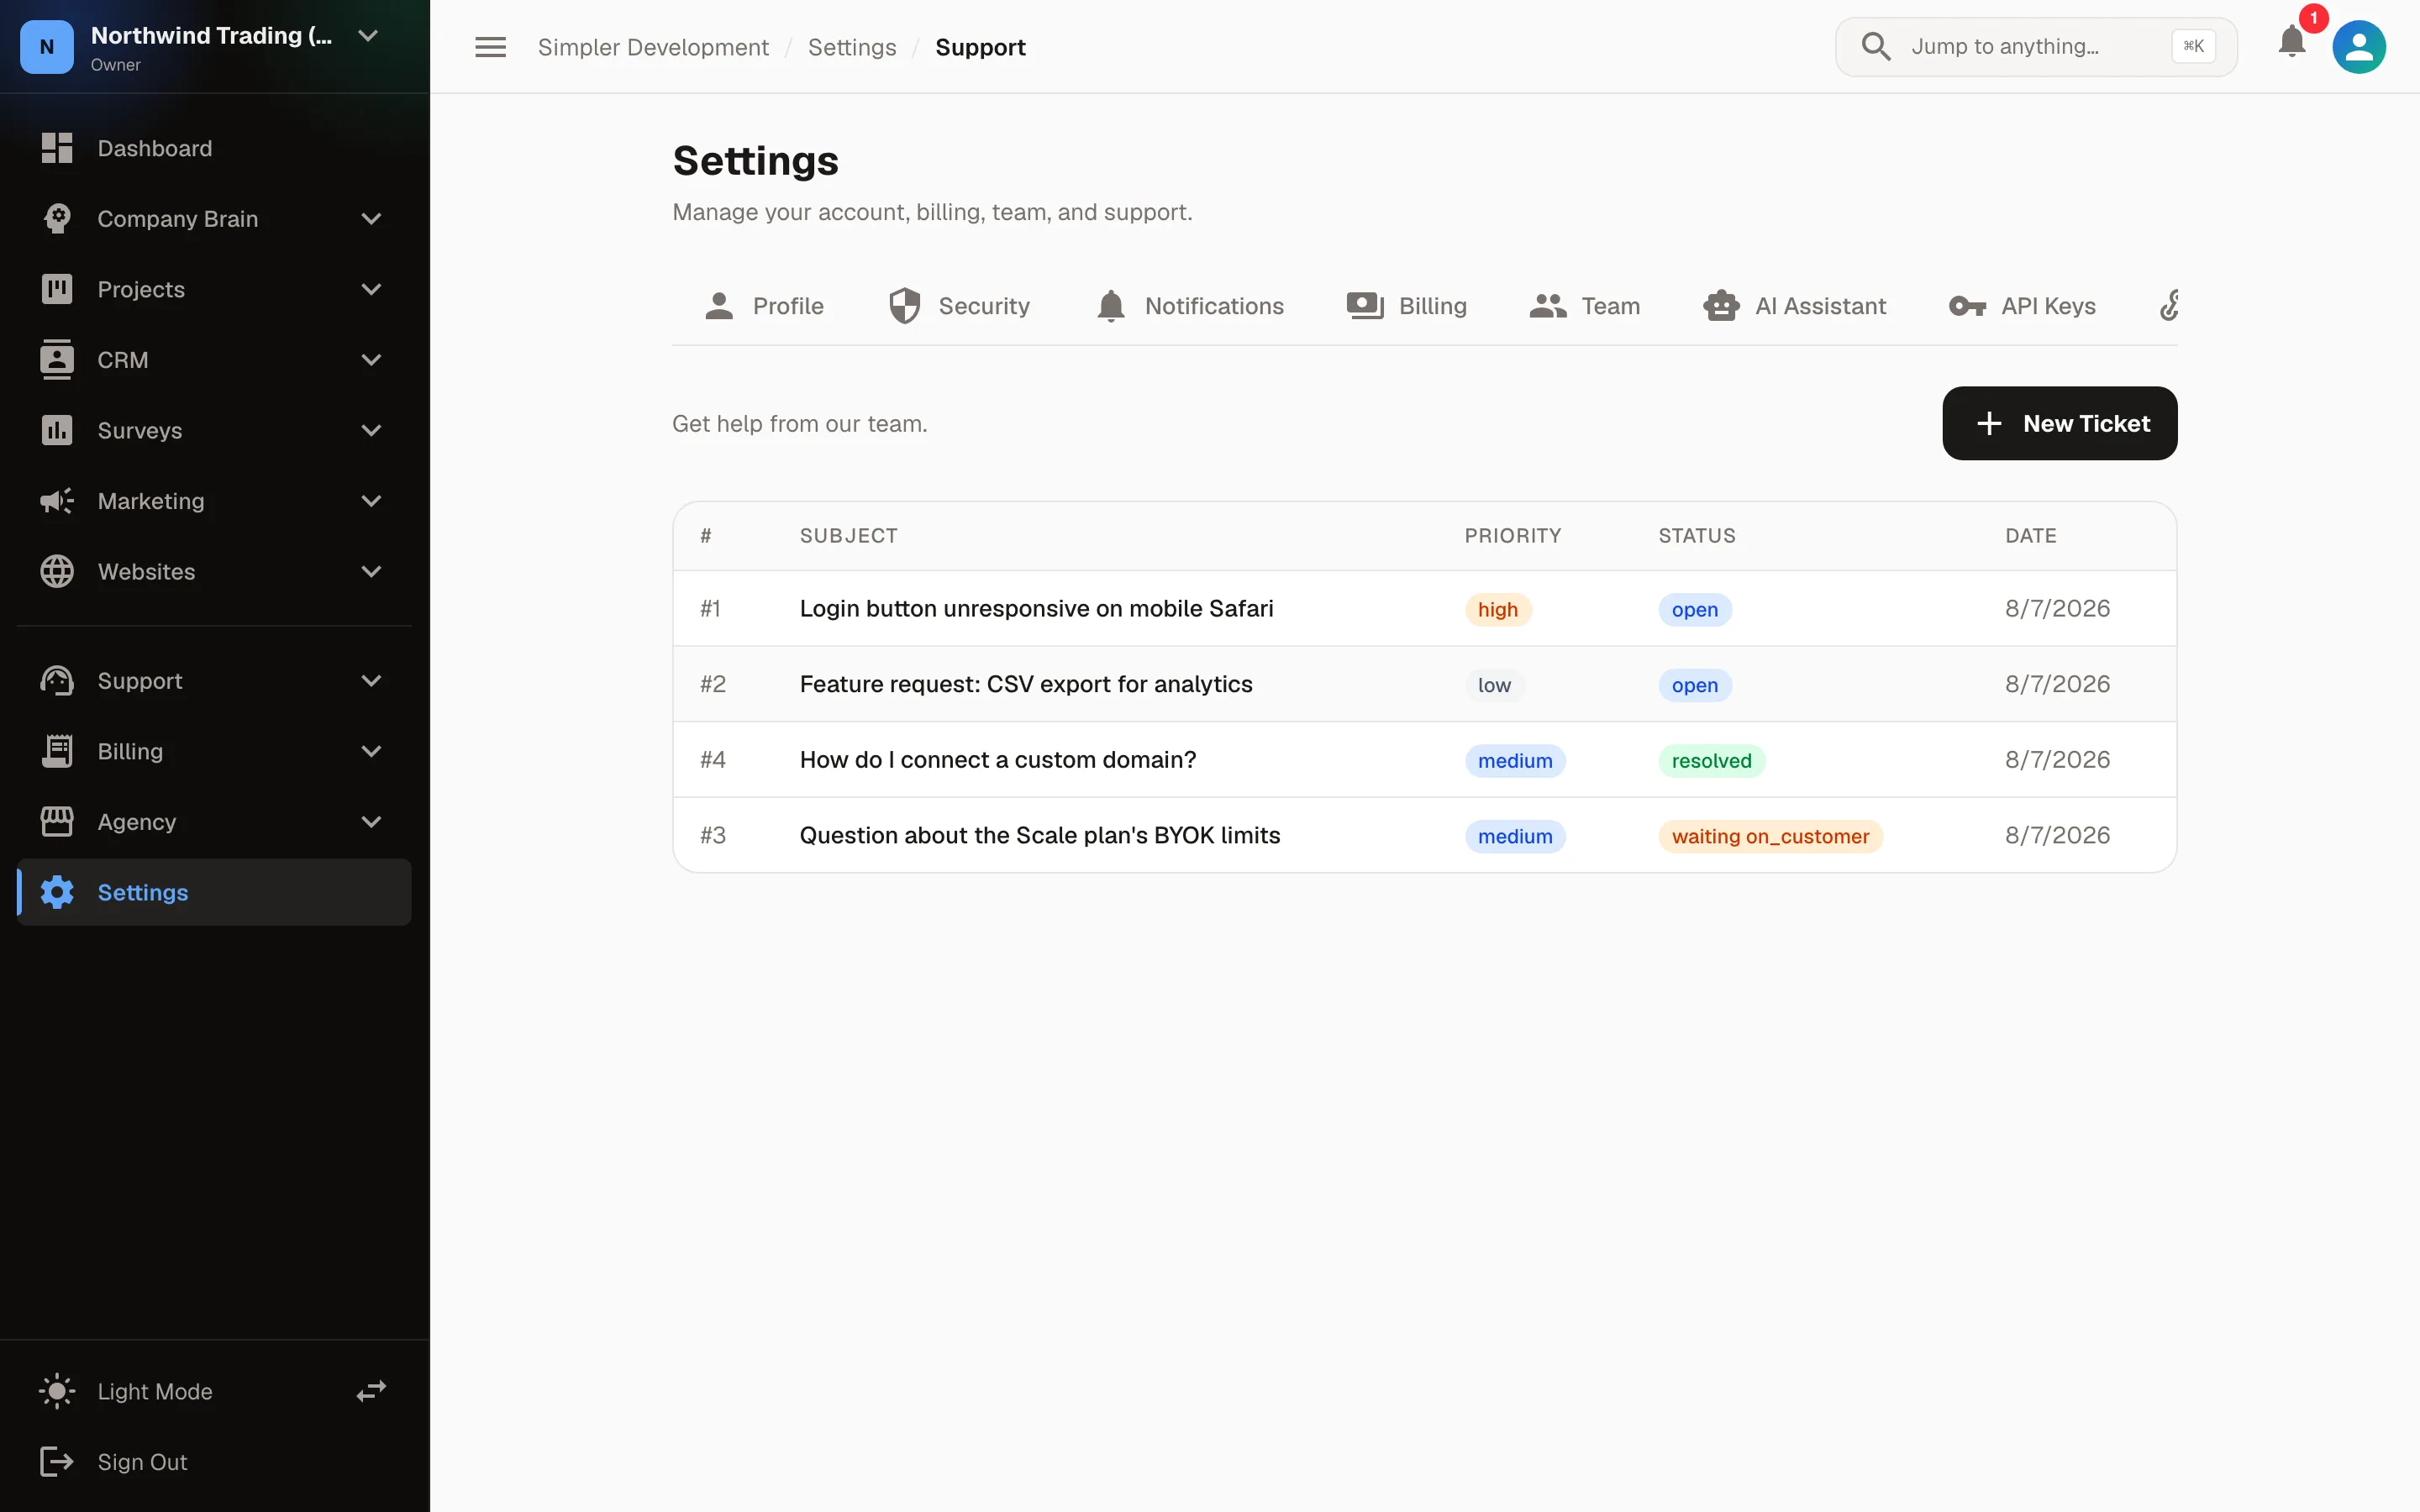Expand the Marketing submenu chevron
Screen dimensions: 2420x1512
click(371, 501)
